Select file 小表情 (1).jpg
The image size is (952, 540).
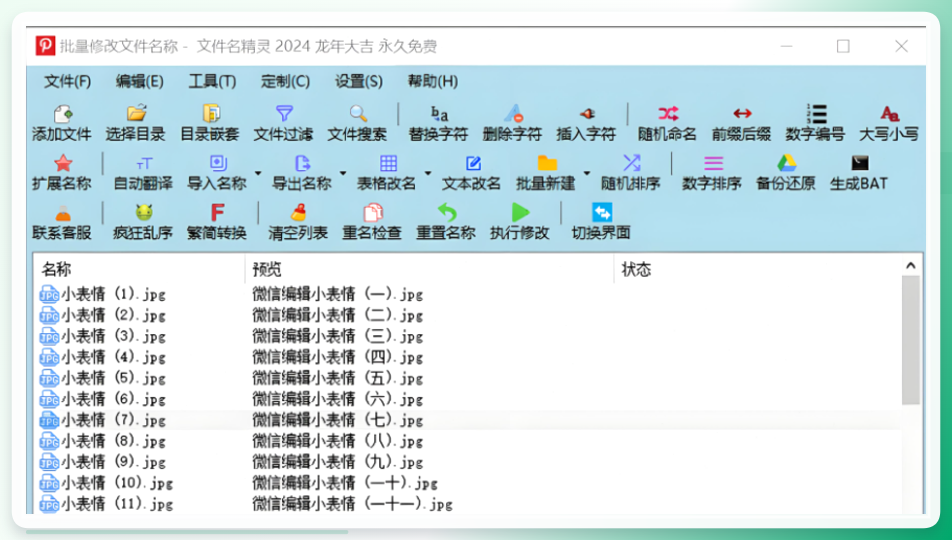click(103, 294)
